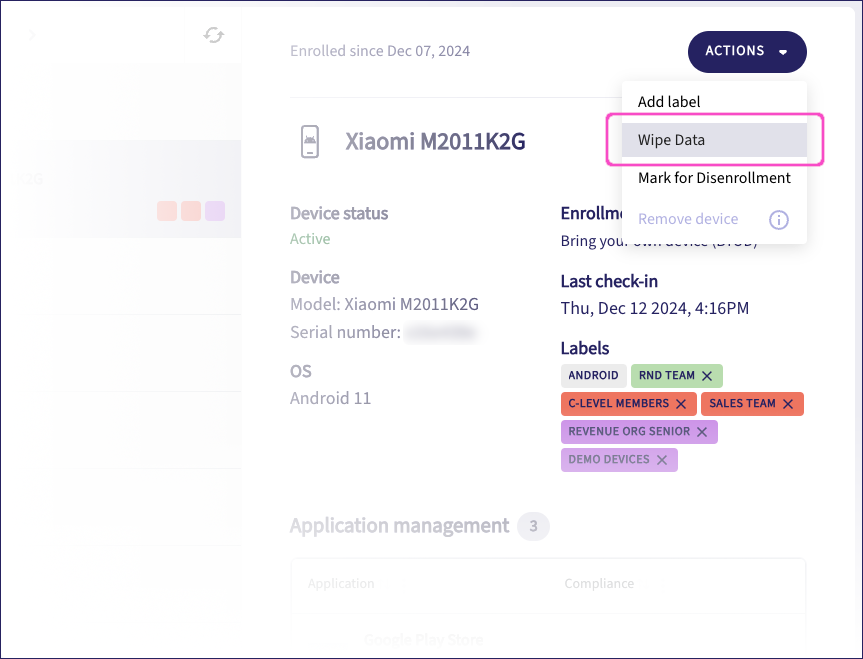Remove the RND TEAM label
863x659 pixels.
pos(707,376)
